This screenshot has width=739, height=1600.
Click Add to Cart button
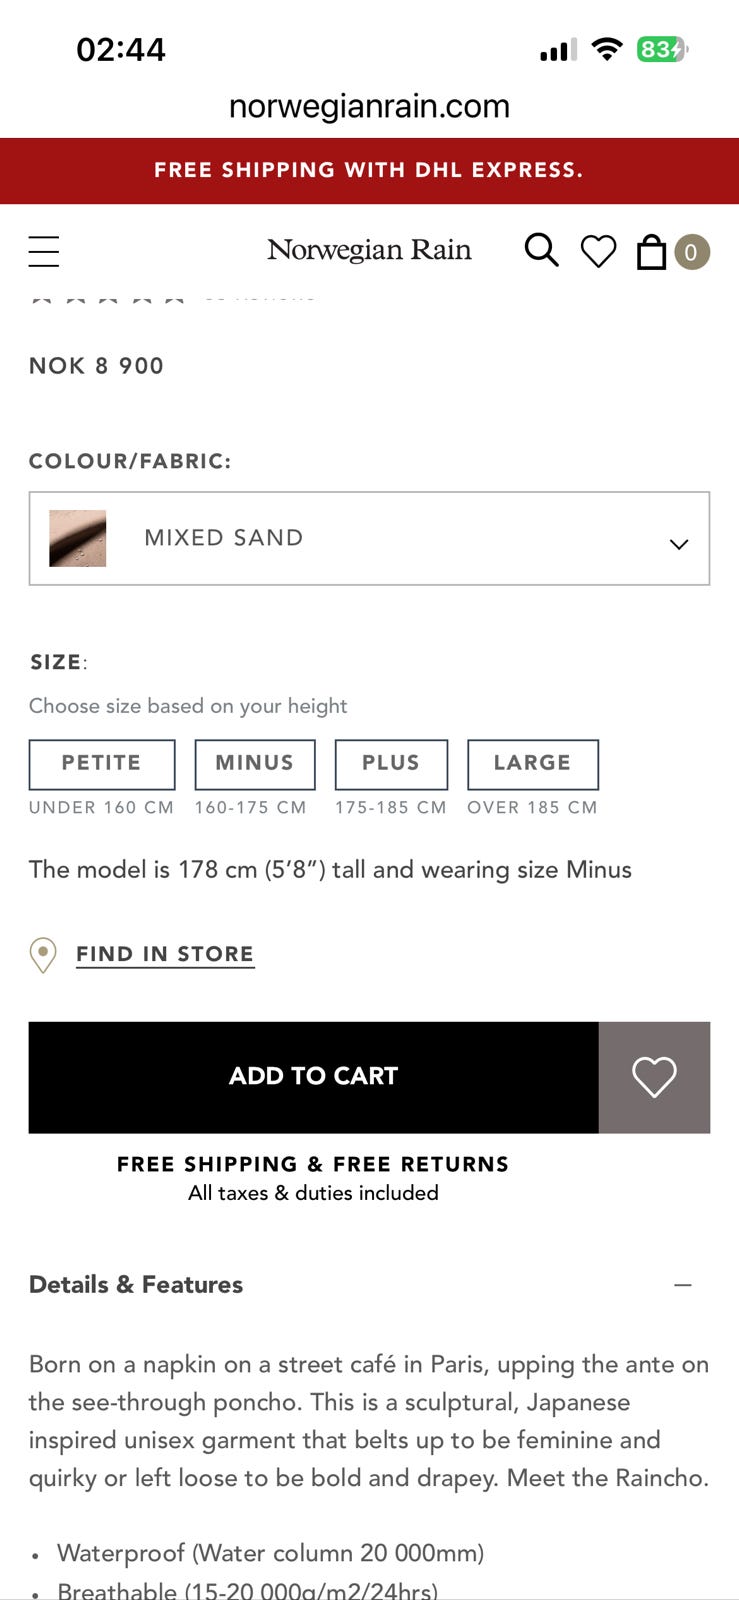(x=313, y=1077)
